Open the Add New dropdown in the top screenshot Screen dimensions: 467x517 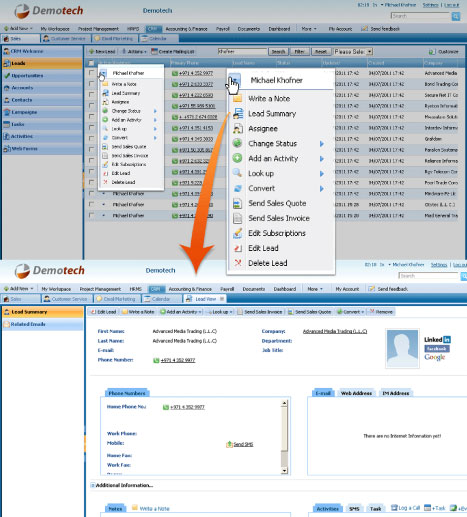[18, 29]
